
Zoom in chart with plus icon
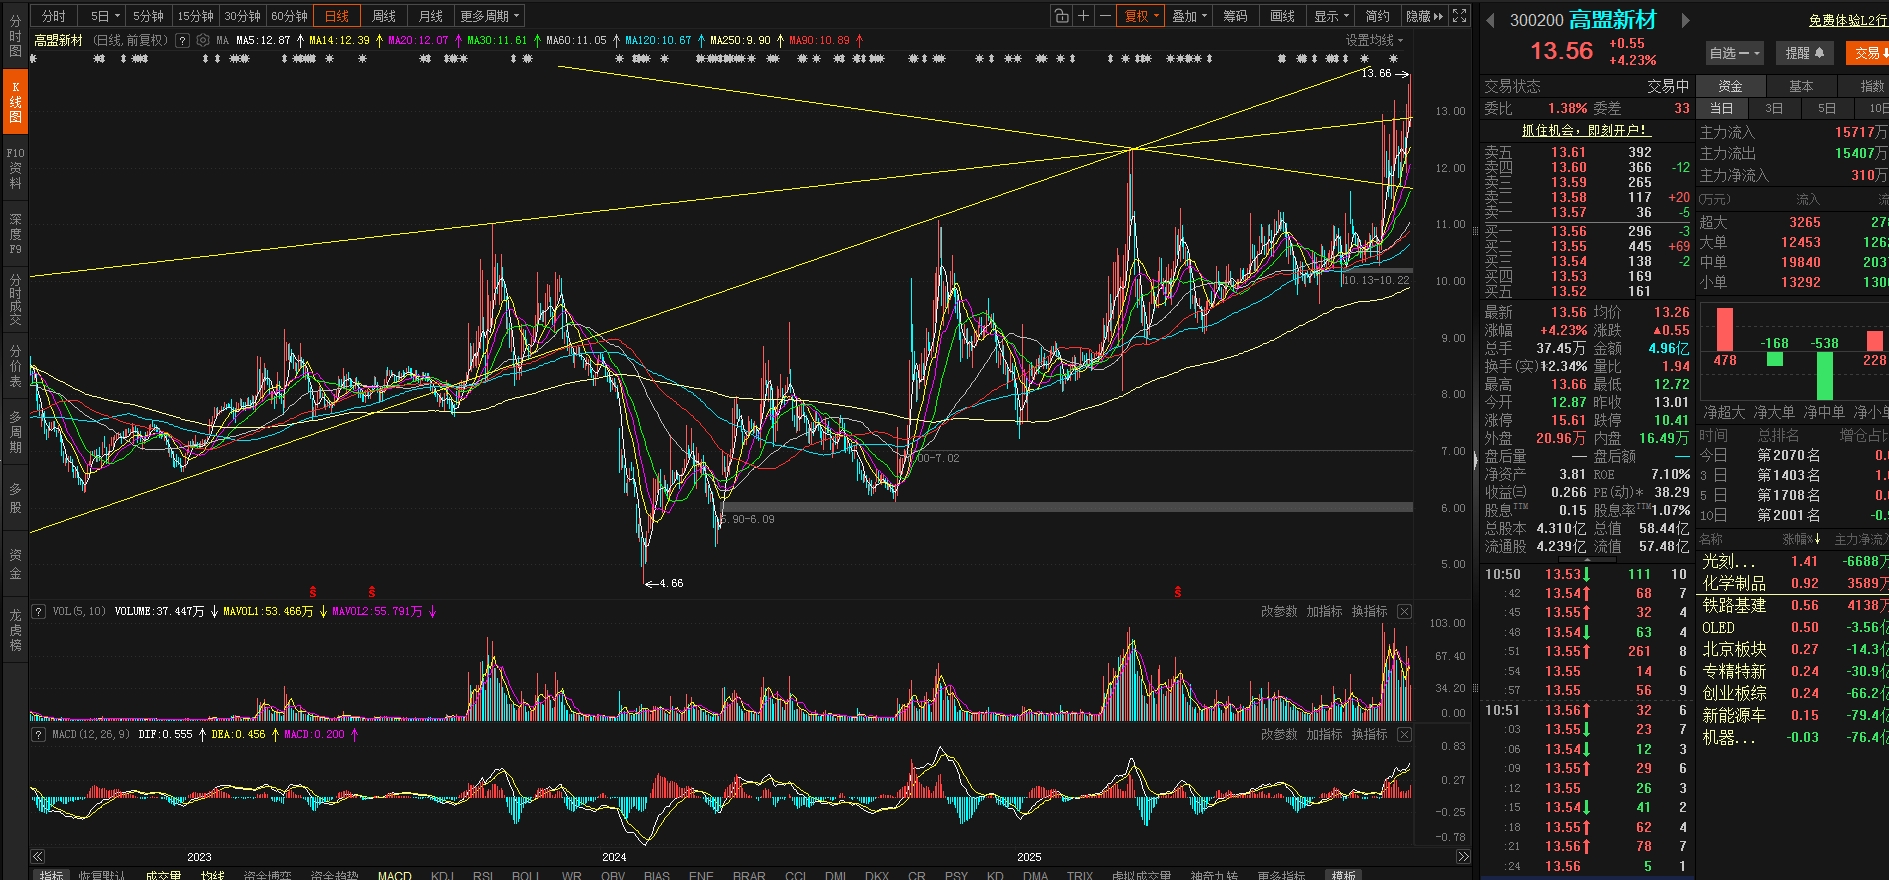pos(1083,16)
